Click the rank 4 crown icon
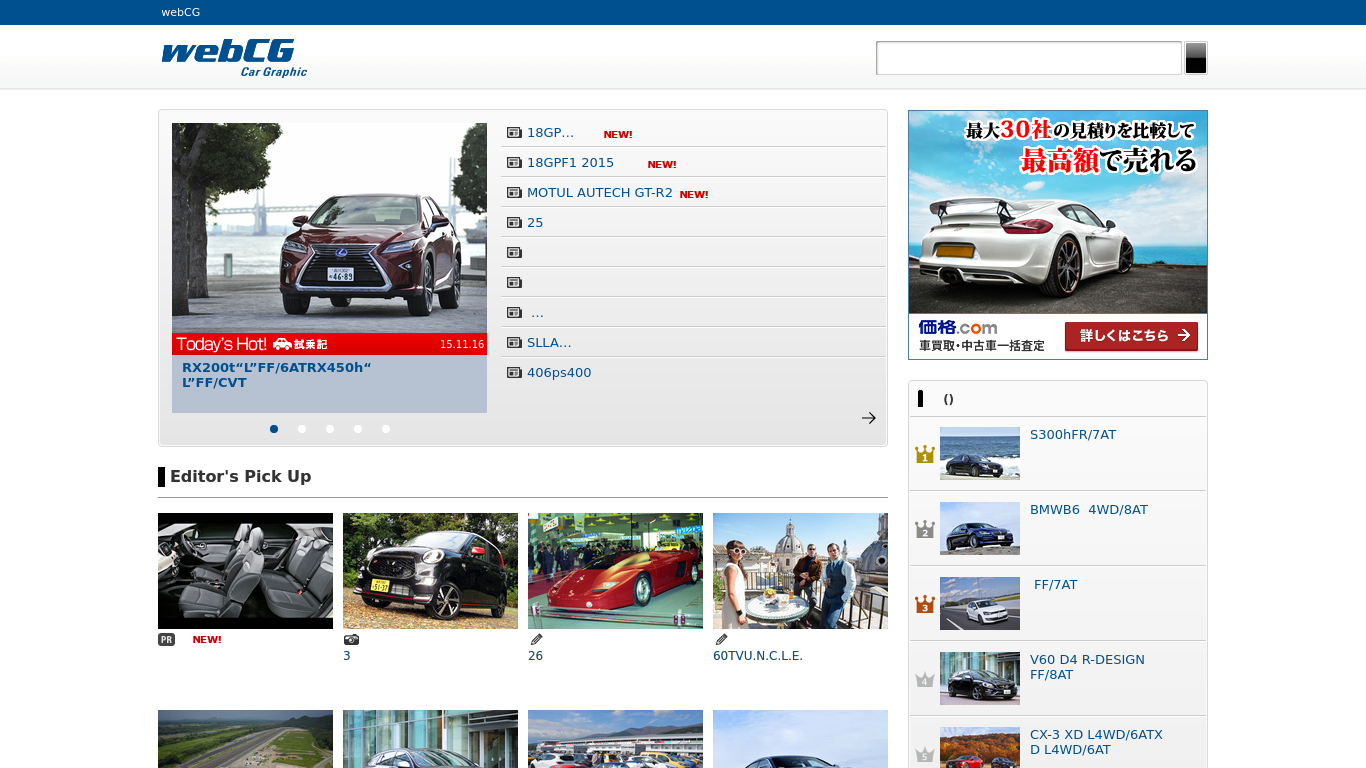 click(924, 679)
